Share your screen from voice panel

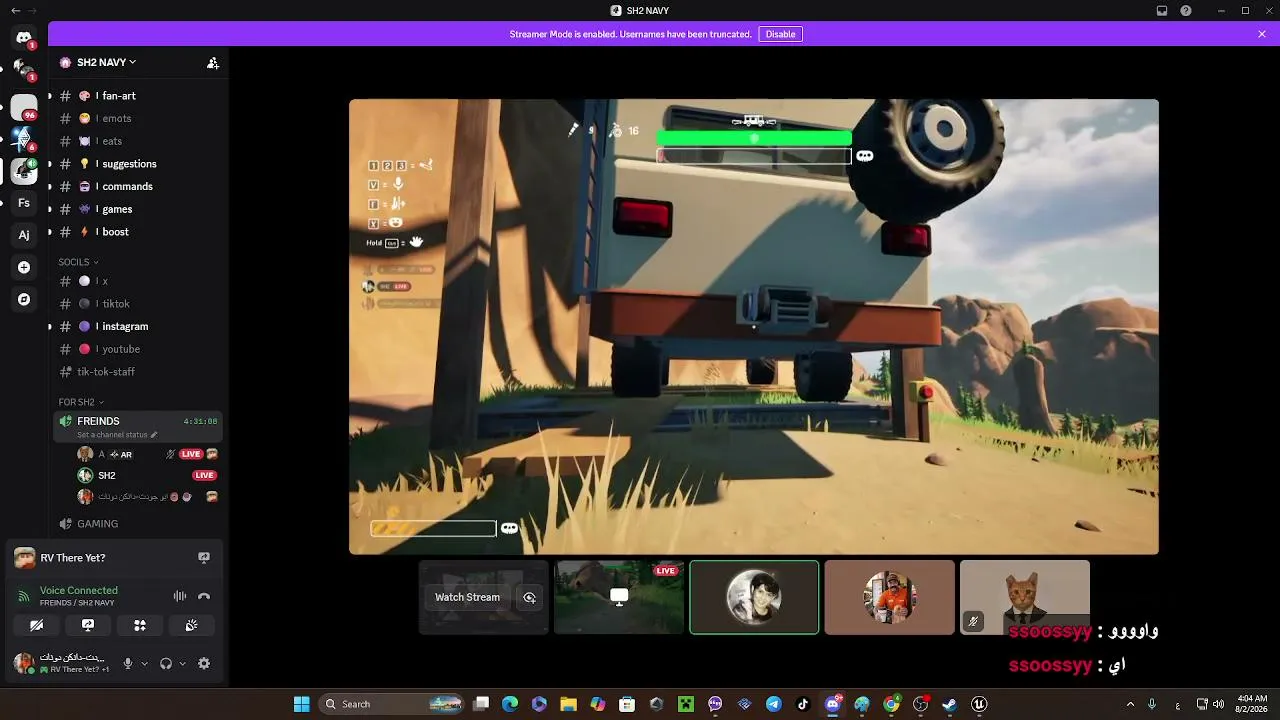click(88, 625)
